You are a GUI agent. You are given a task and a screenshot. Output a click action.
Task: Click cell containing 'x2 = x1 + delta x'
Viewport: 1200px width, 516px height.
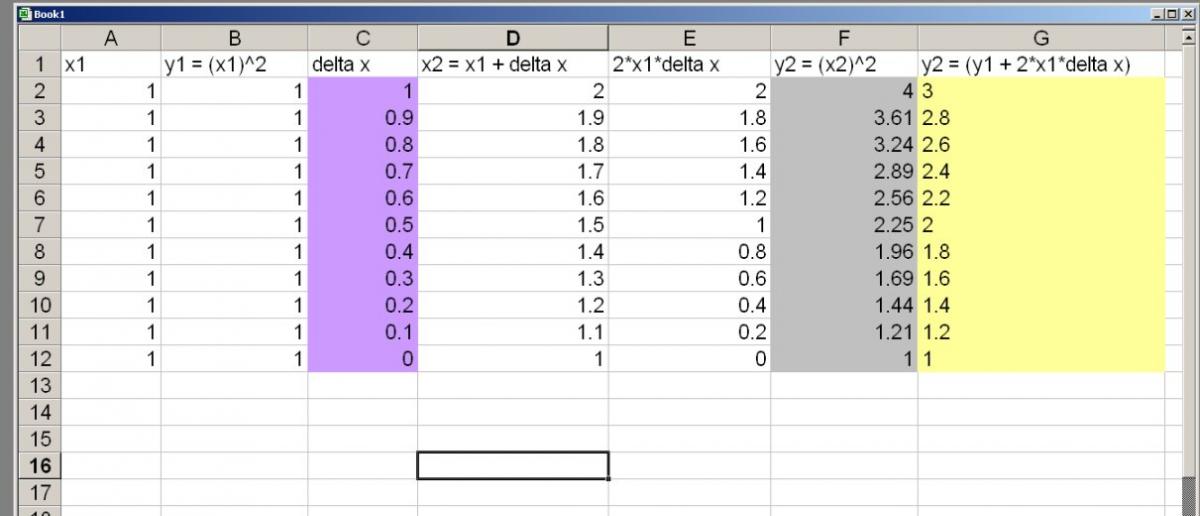click(513, 65)
